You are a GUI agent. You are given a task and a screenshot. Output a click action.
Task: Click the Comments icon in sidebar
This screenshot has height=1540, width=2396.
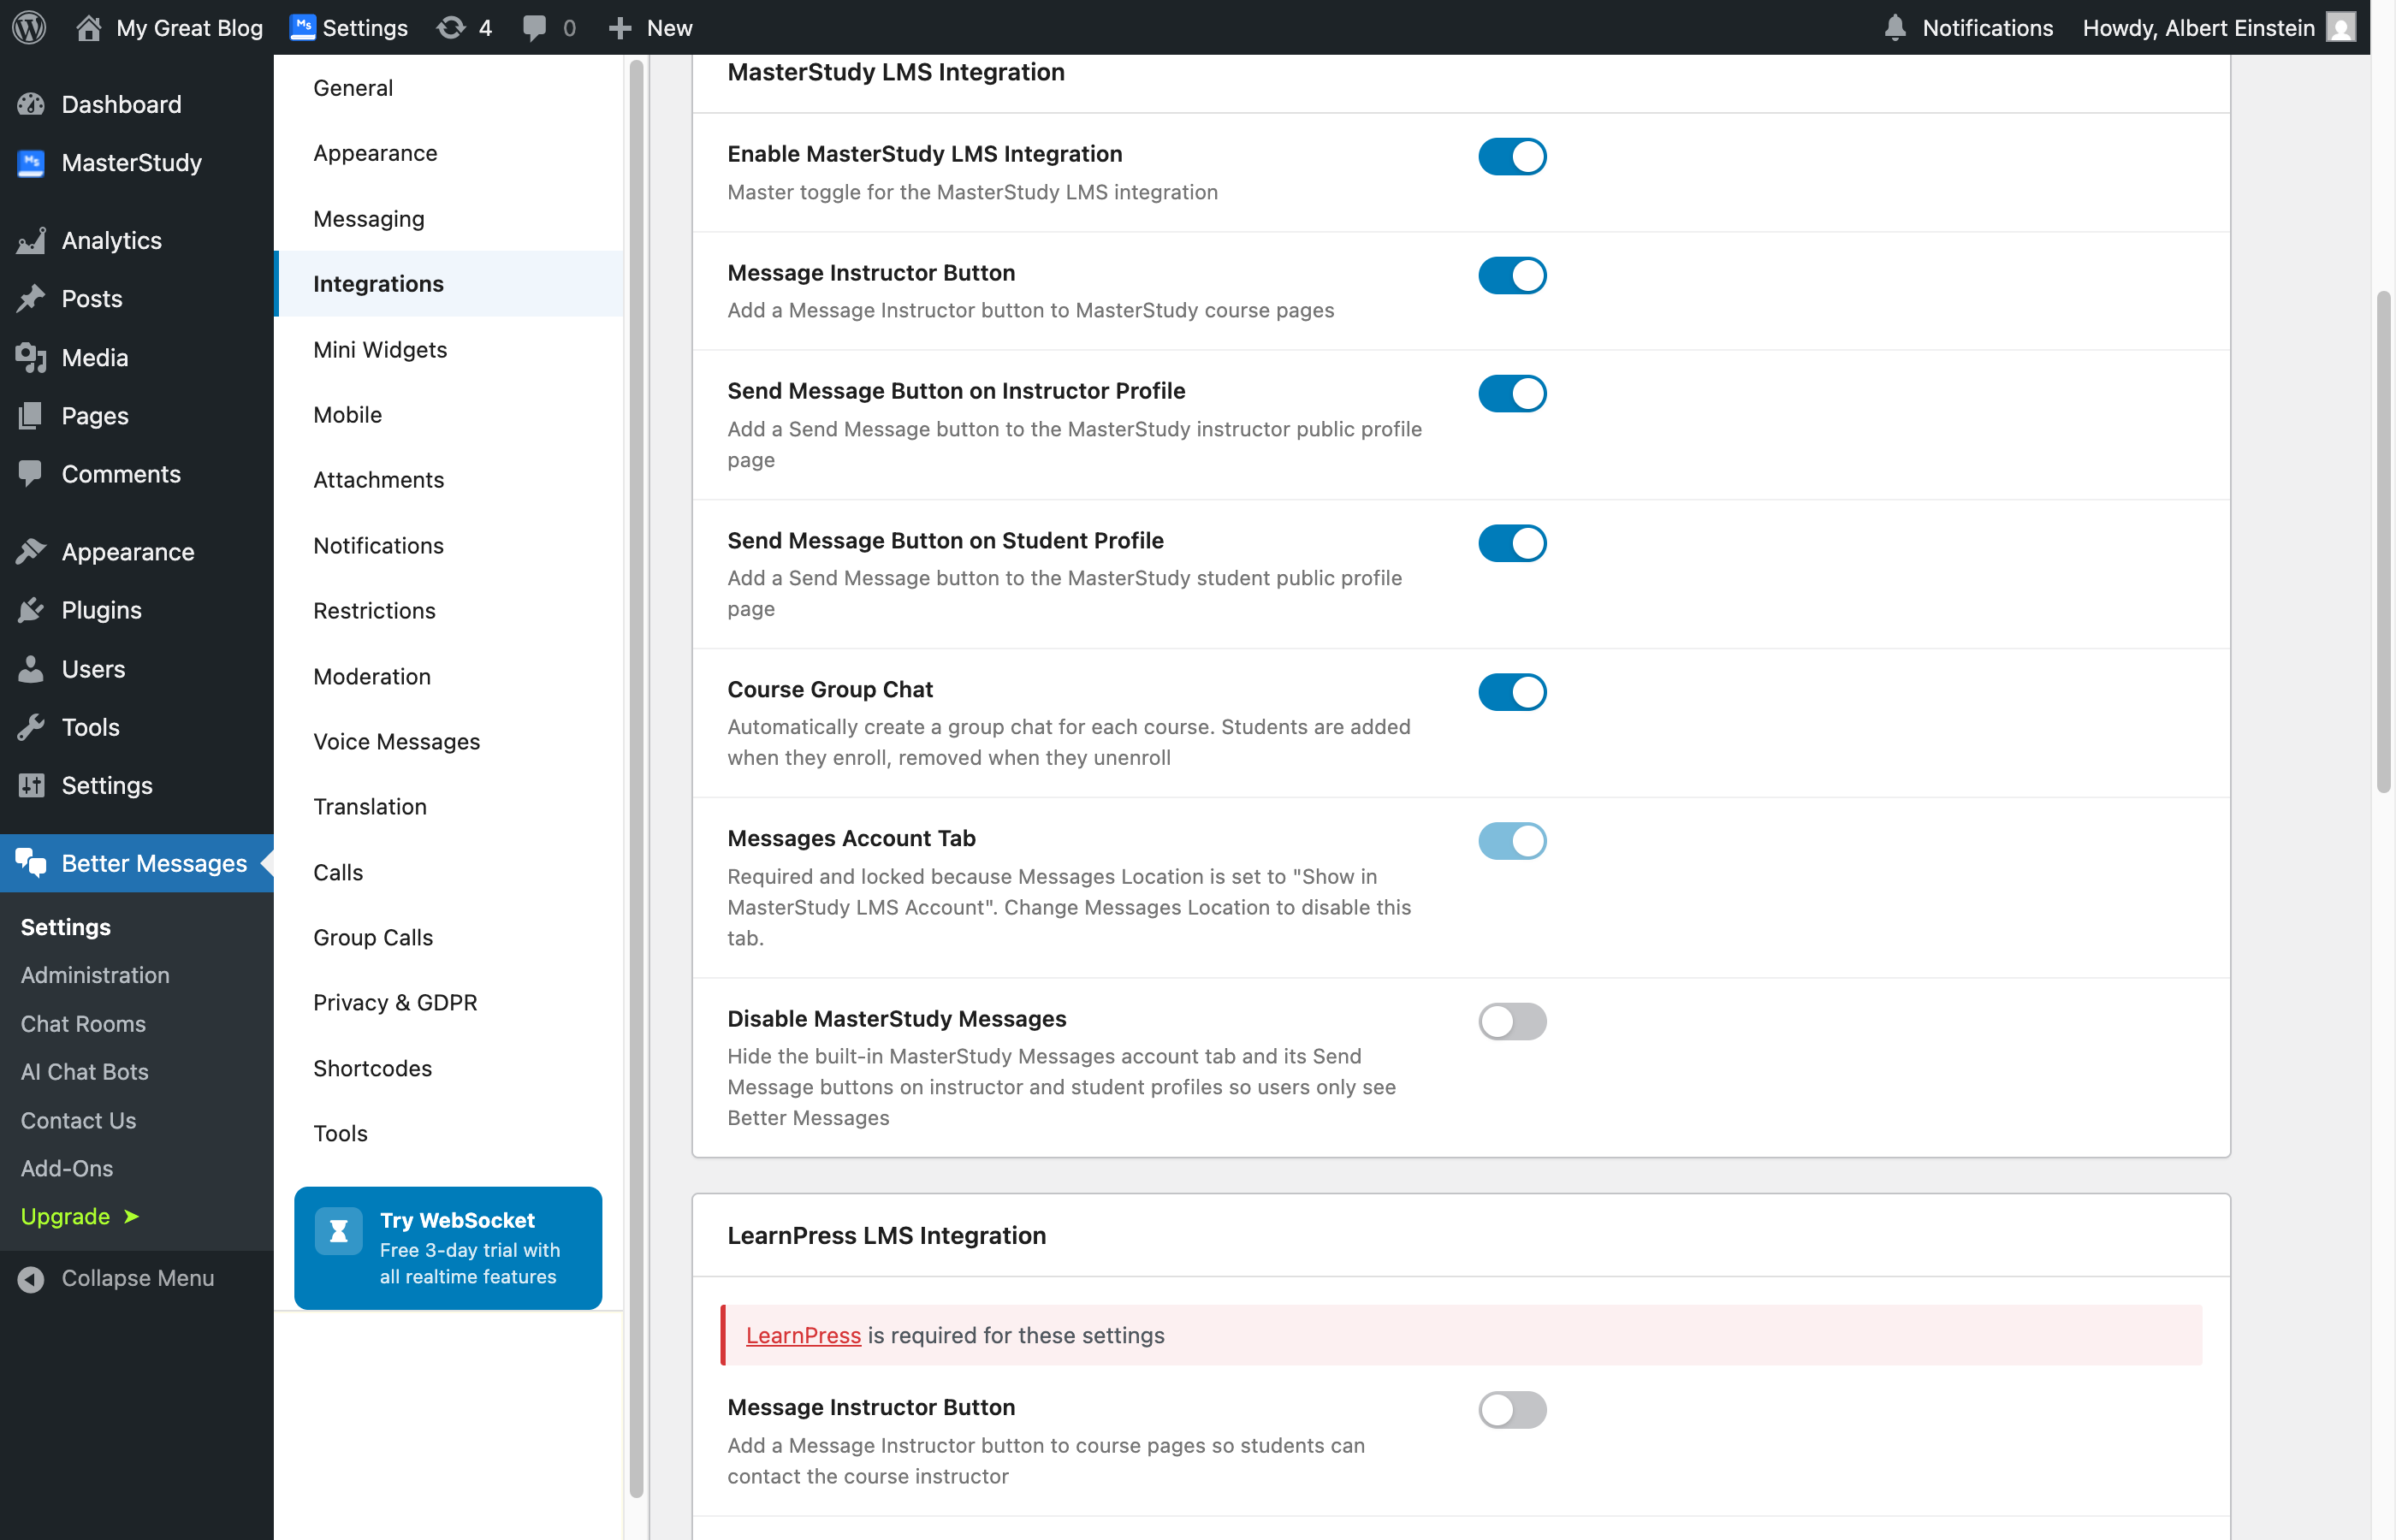(31, 473)
